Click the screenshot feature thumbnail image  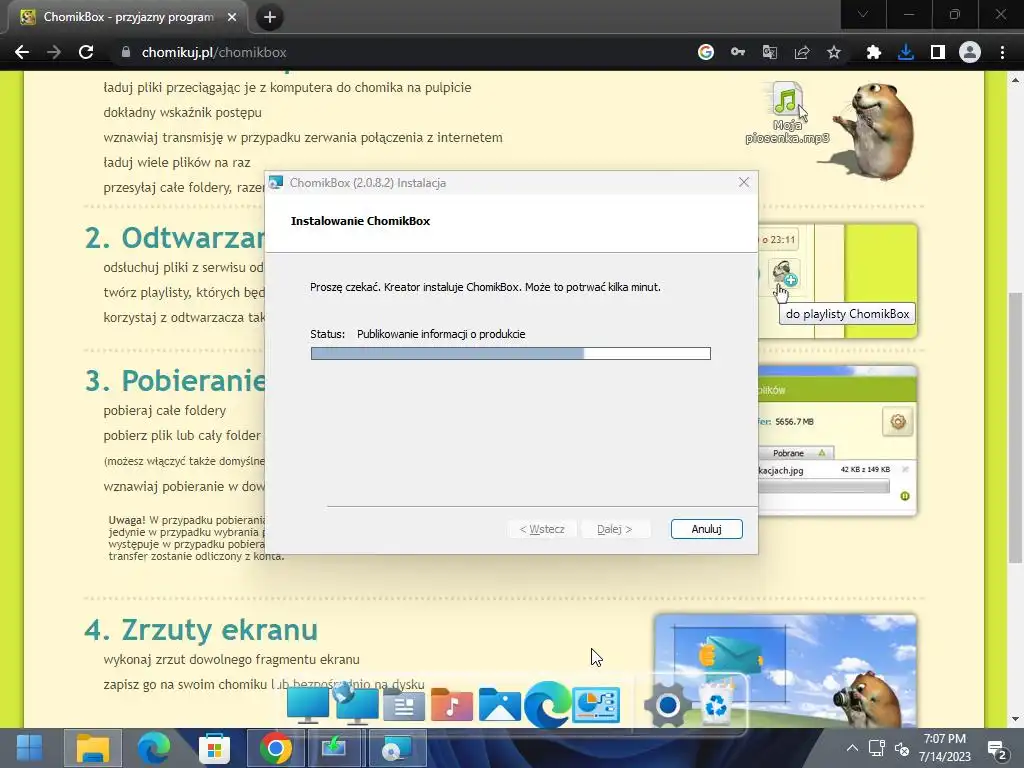[785, 671]
